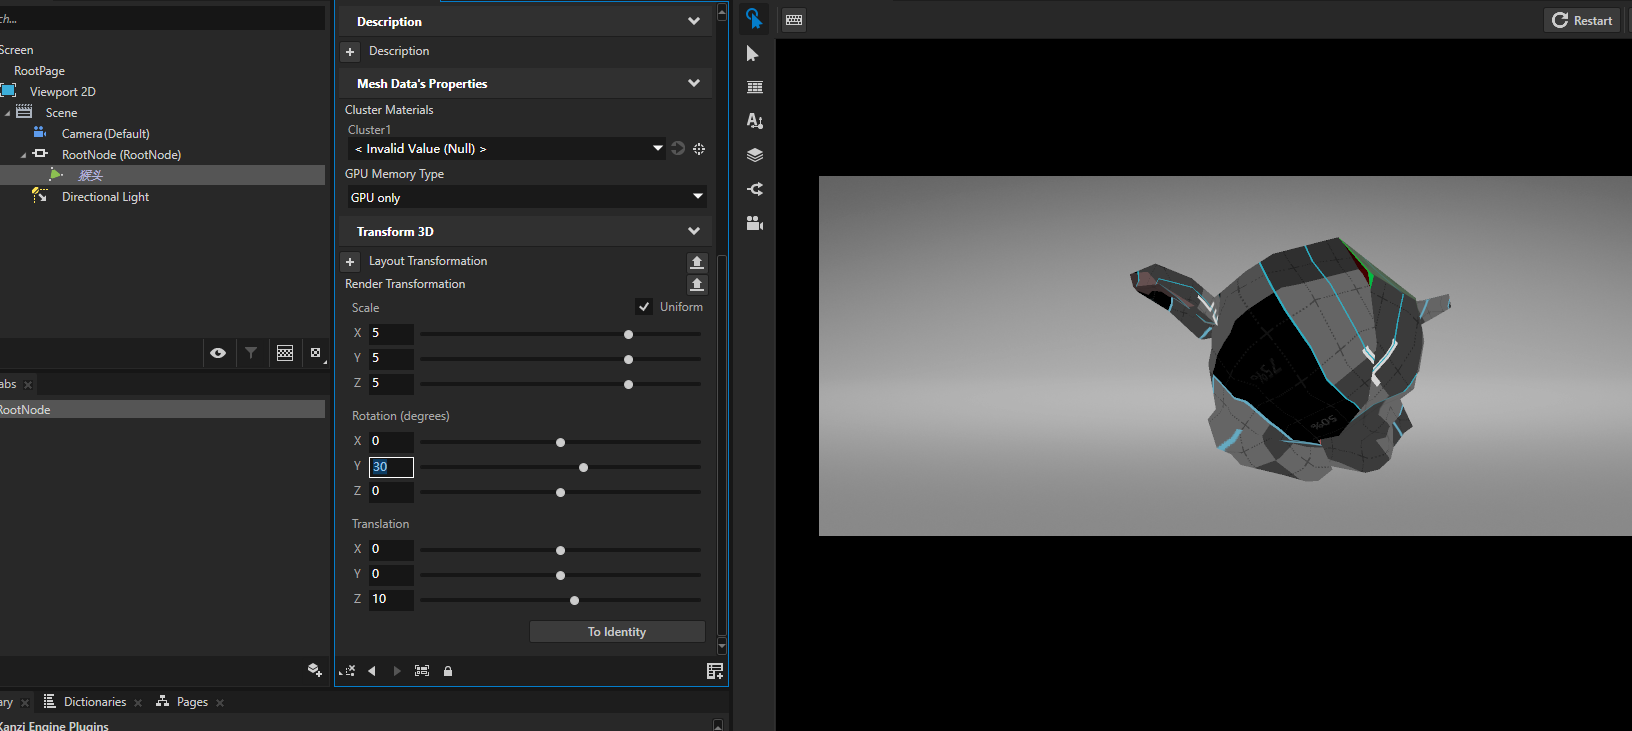Collapse the RootNode (RootNode) tree node

click(23, 155)
